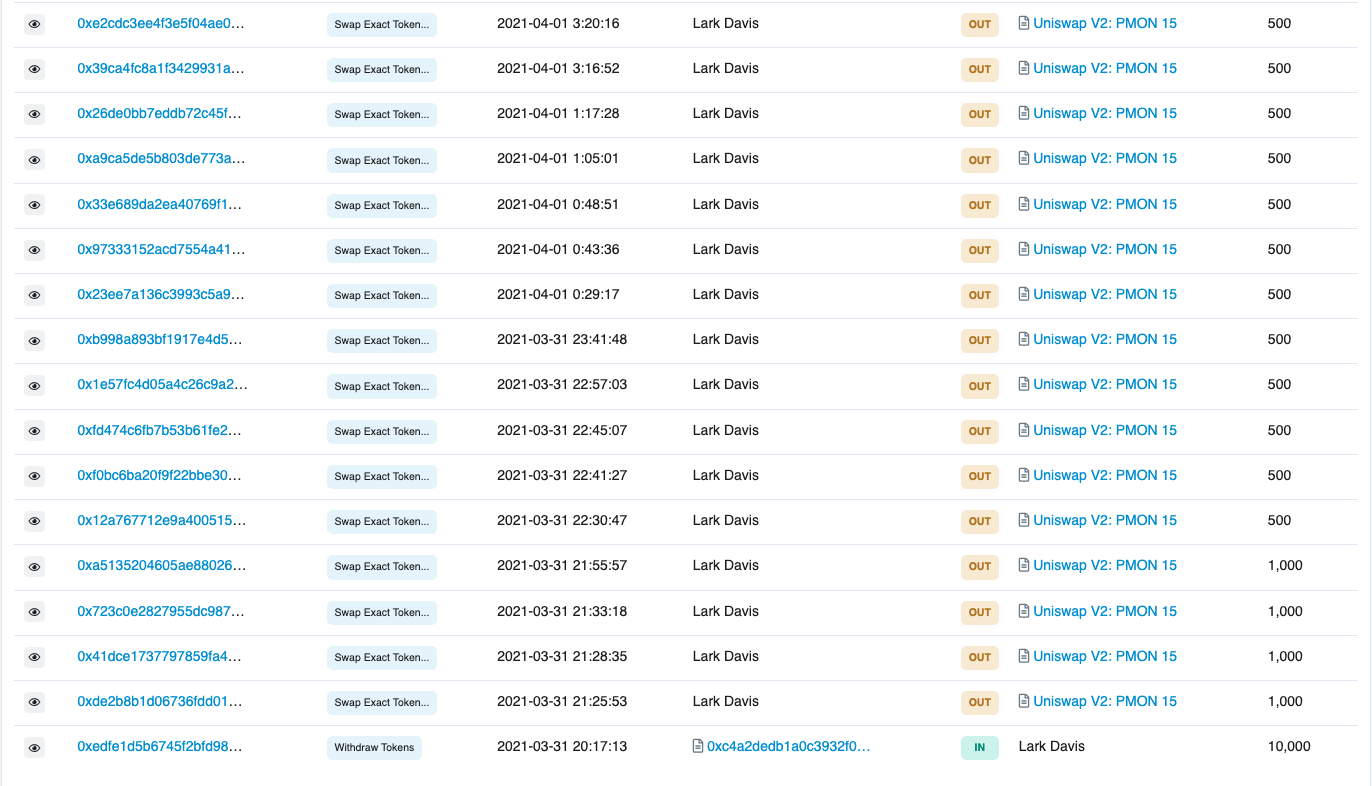This screenshot has width=1372, height=786.
Task: Open Uniswap V2: PMON 15 link at 3:20:16
Action: [1105, 23]
